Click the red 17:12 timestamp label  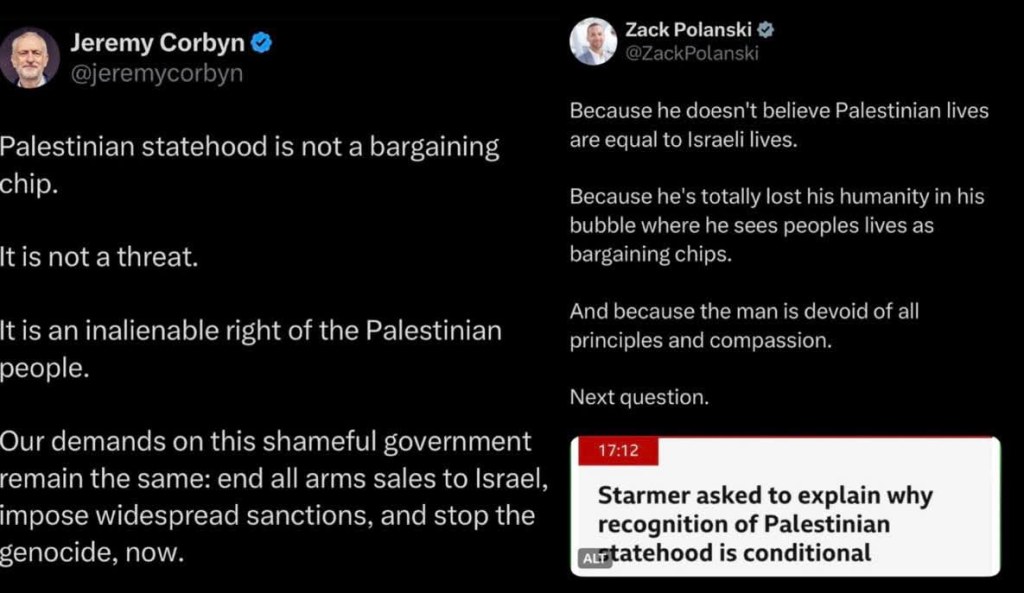click(617, 451)
